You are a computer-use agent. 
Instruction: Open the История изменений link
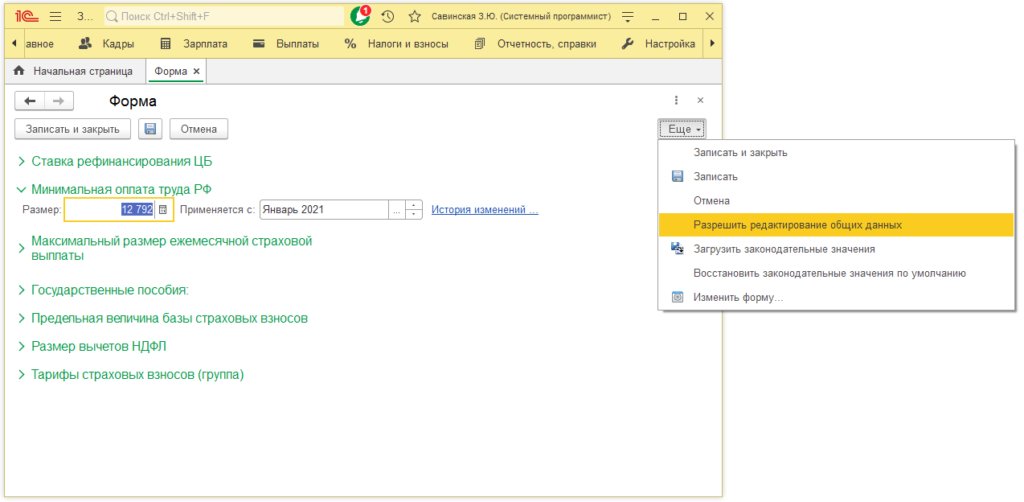point(485,210)
